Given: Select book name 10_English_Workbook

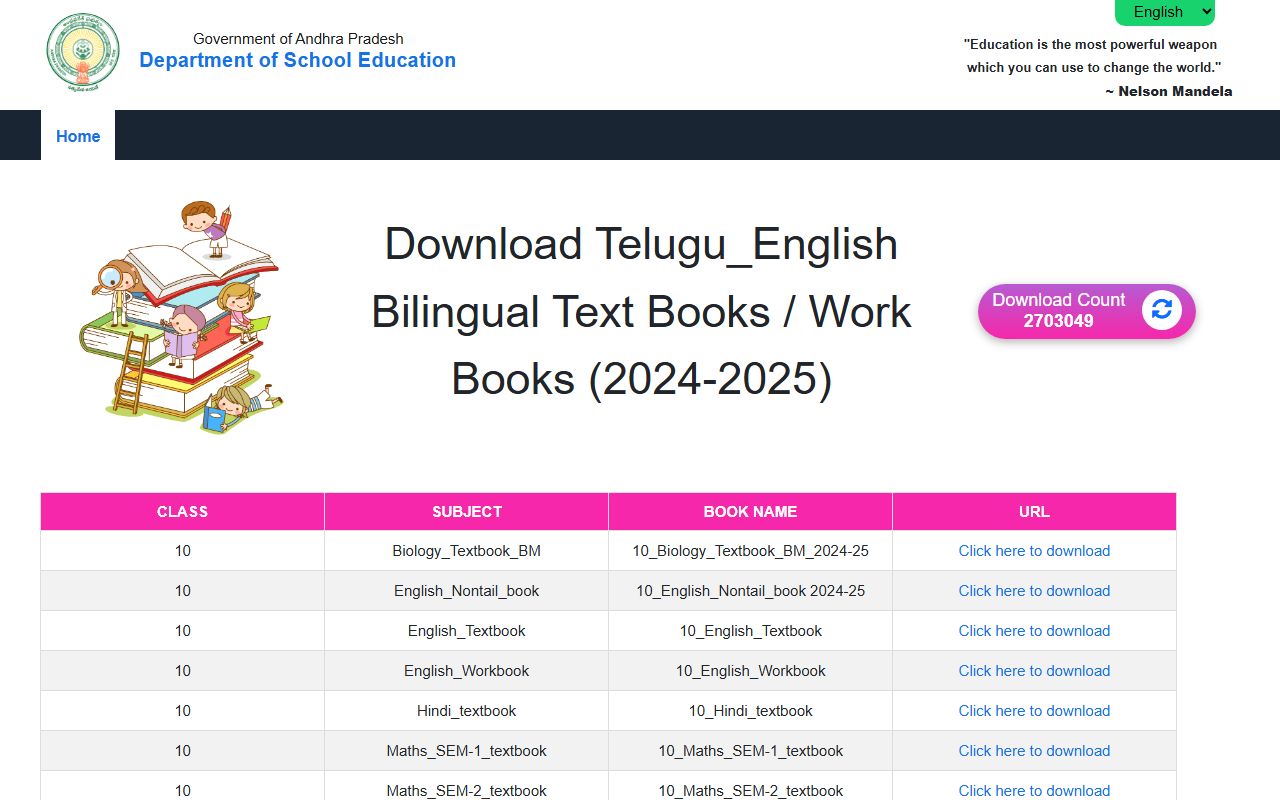Looking at the screenshot, I should point(751,671).
